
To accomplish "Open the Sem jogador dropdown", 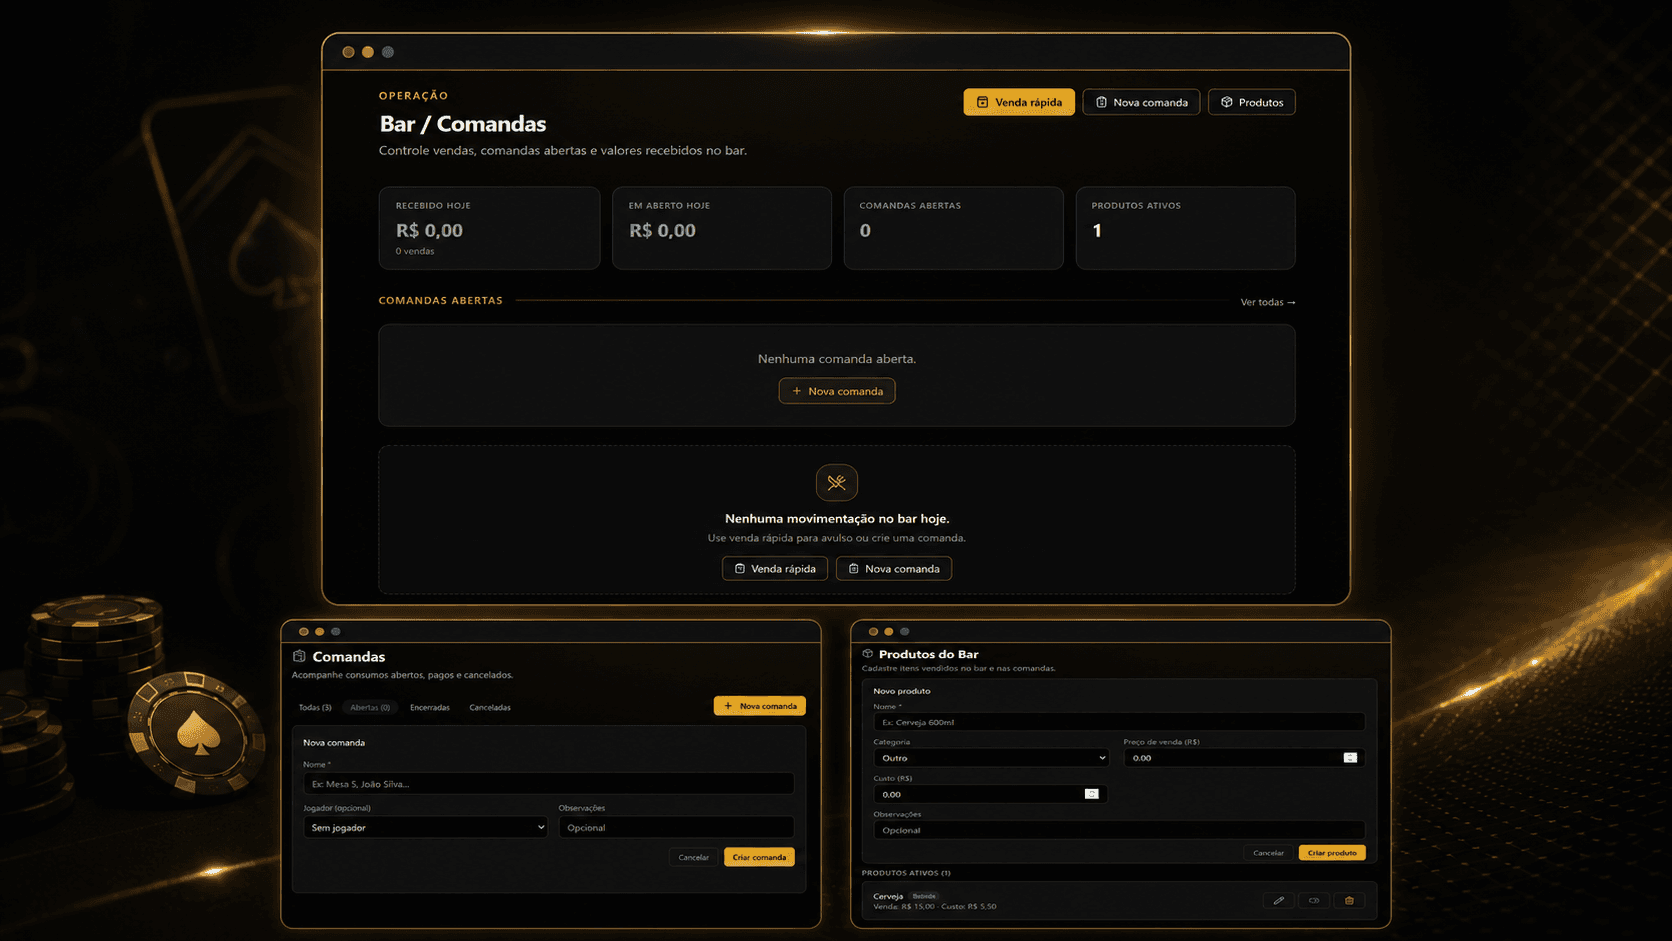I will 426,827.
